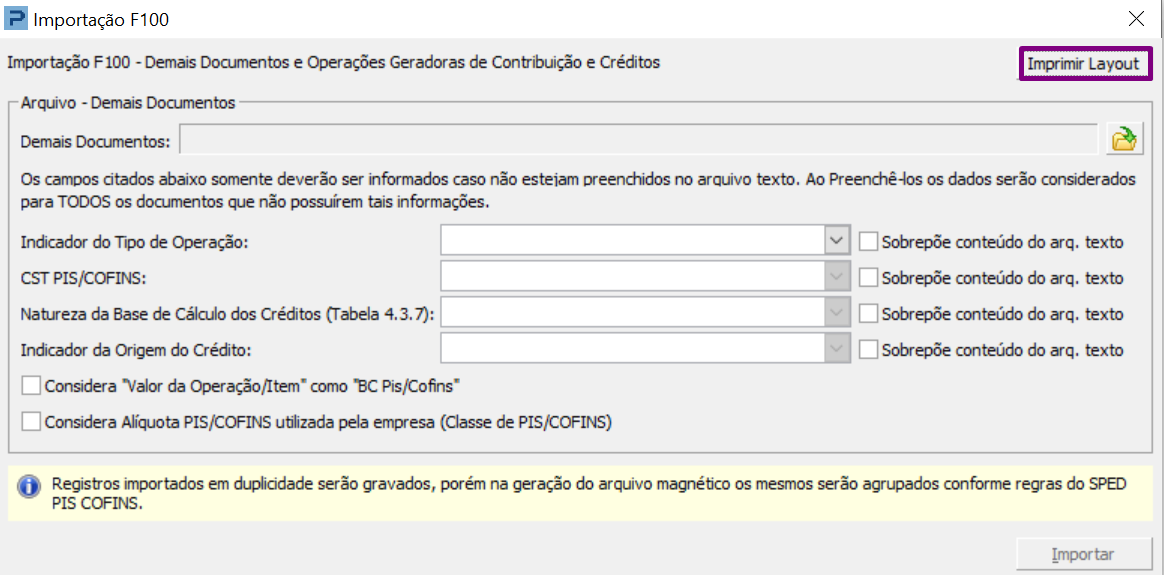This screenshot has width=1164, height=575.
Task: Enable Considera Alíquota PIS/COFINS da empresa
Action: pyautogui.click(x=31, y=422)
